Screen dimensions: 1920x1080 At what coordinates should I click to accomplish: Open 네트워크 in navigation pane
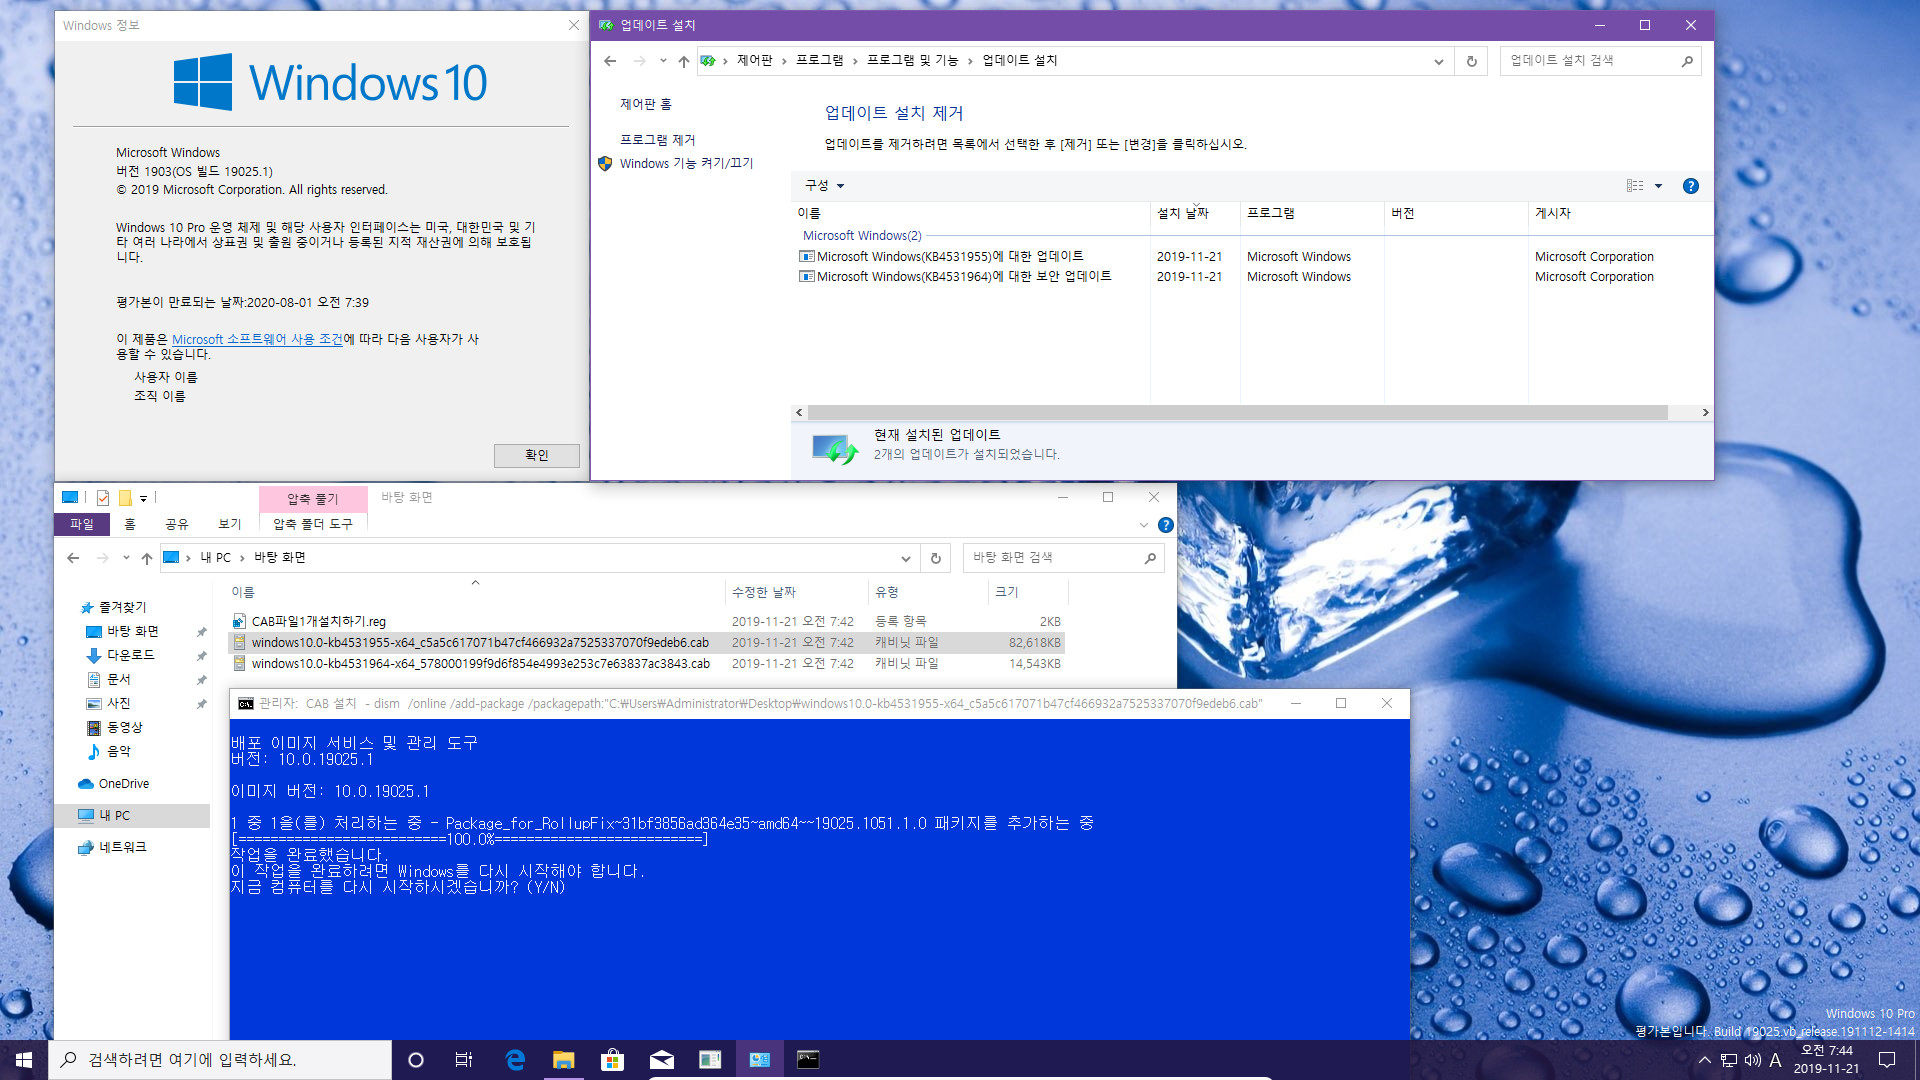click(123, 847)
